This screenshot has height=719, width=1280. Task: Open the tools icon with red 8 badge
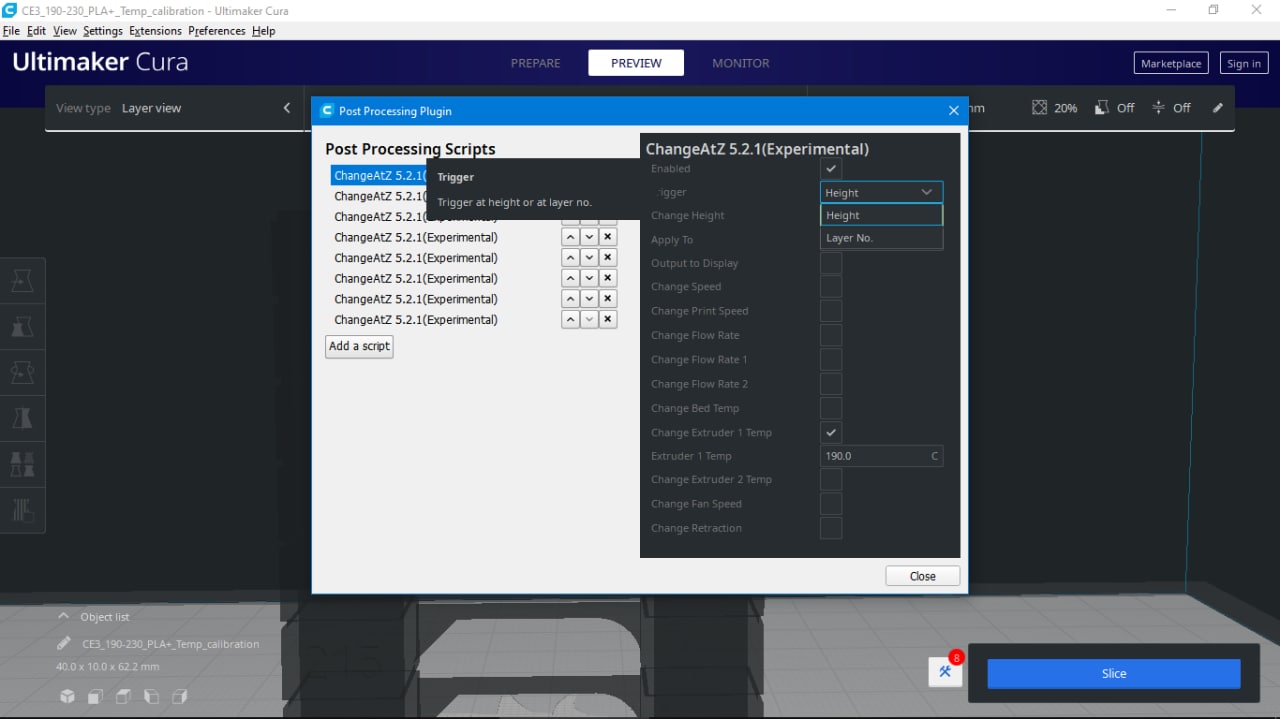tap(945, 671)
